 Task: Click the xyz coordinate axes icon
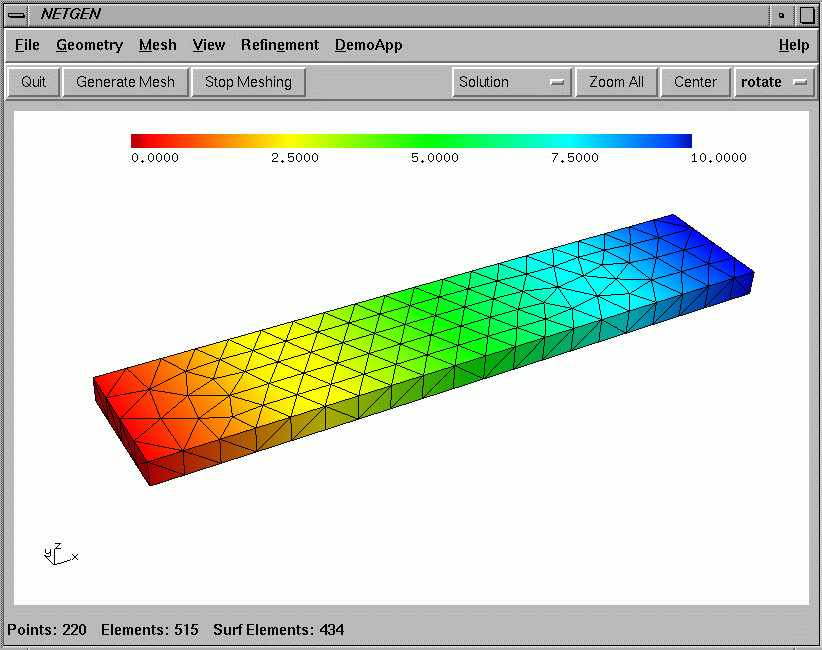tap(61, 554)
